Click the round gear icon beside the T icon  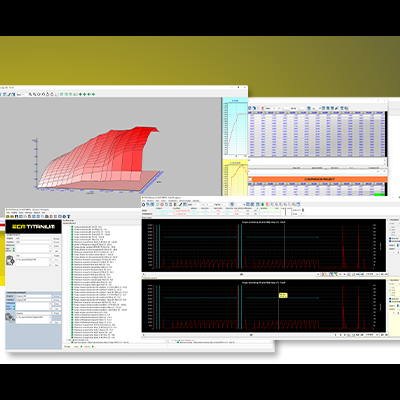click(64, 217)
